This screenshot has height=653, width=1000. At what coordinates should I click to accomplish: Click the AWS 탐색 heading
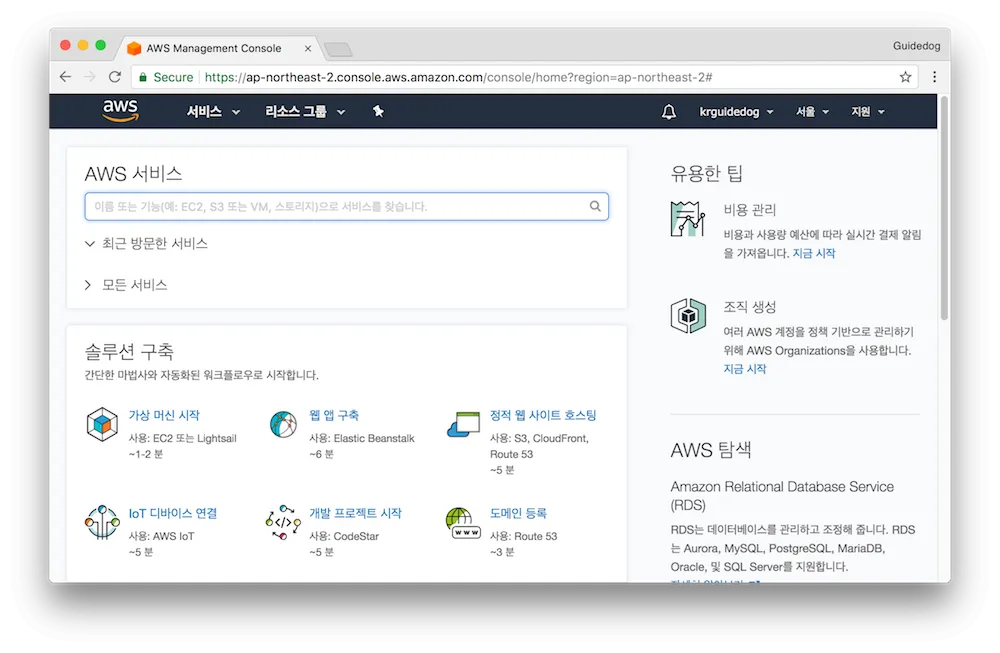(710, 450)
